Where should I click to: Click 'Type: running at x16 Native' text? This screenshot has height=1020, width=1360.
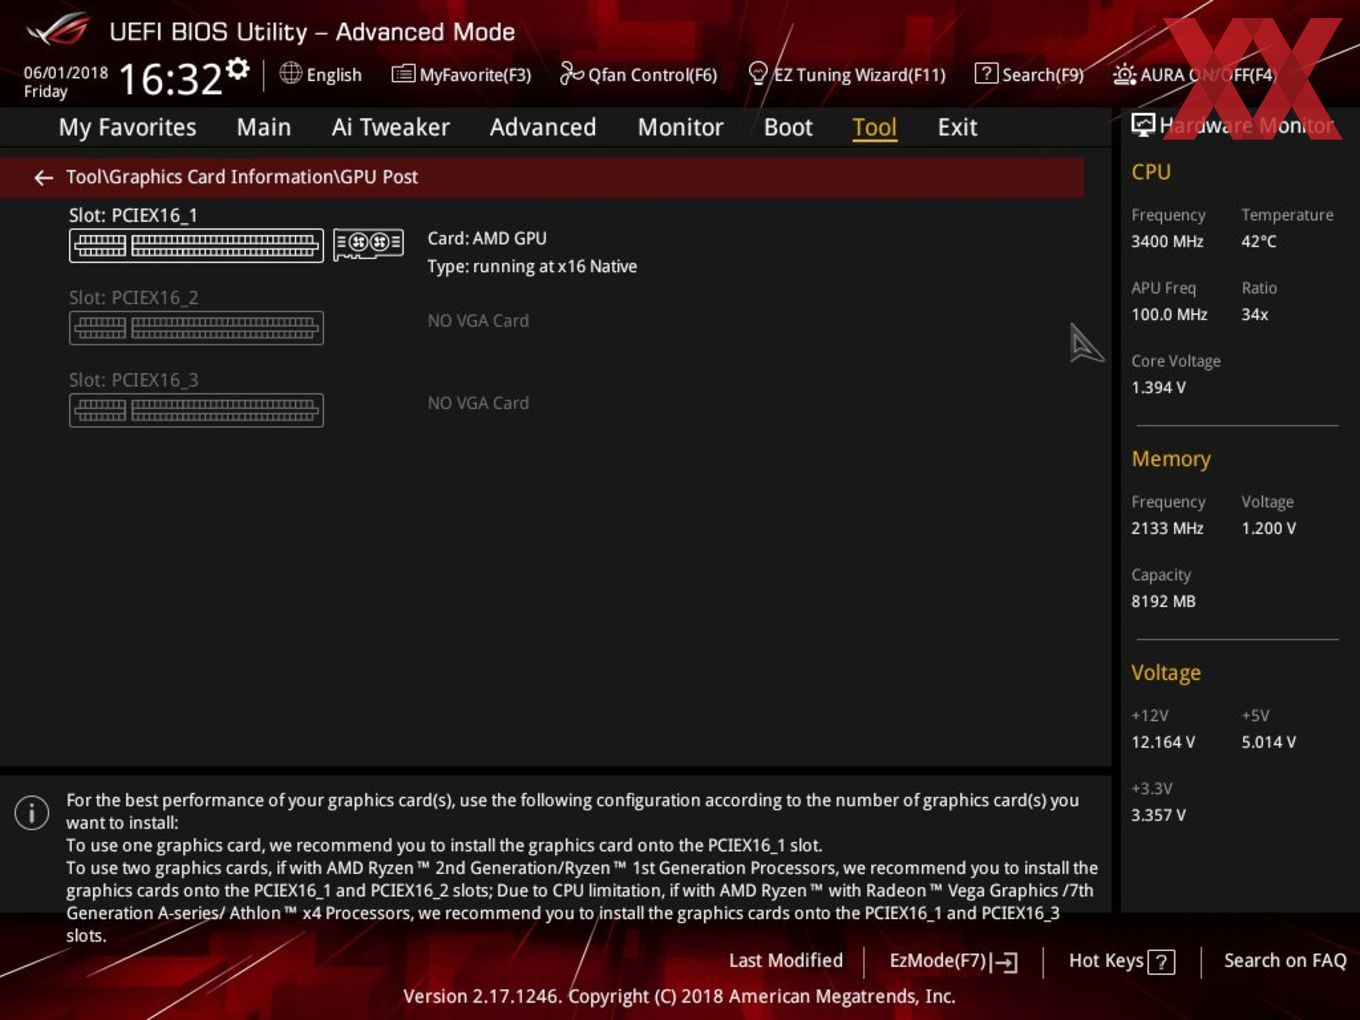(x=532, y=266)
